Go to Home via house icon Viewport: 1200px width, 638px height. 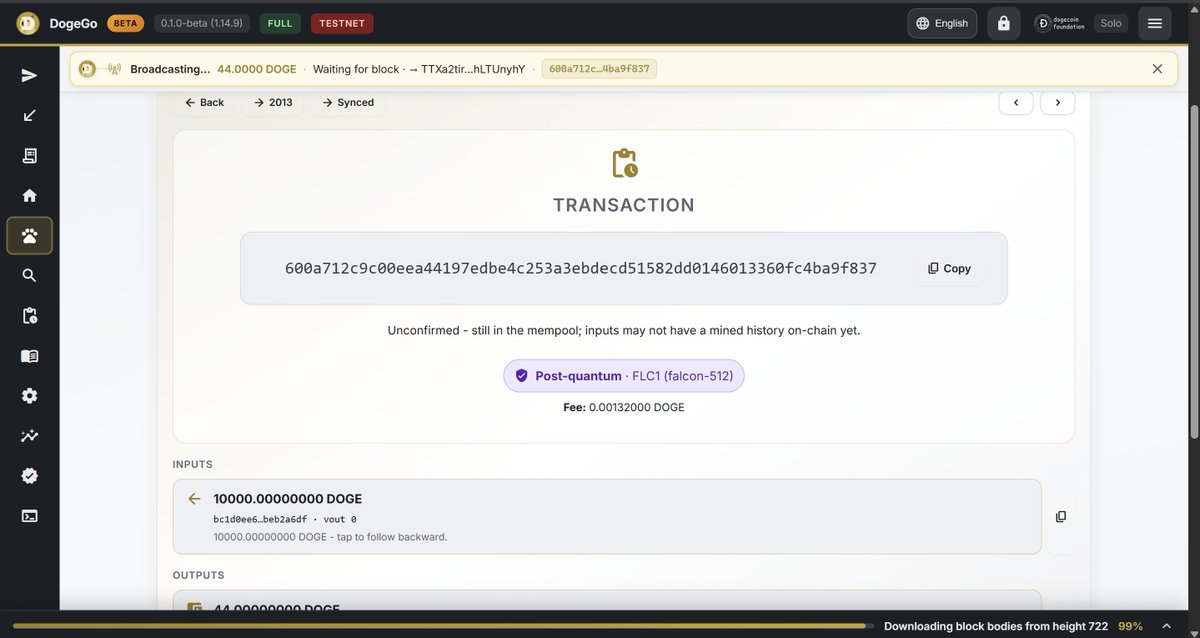[29, 195]
